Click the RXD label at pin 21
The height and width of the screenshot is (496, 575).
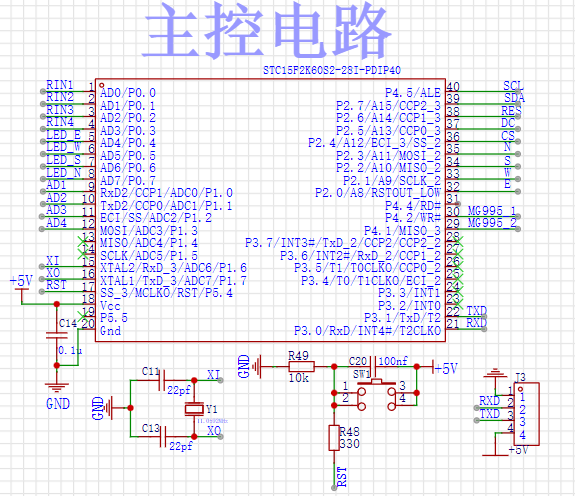click(476, 323)
